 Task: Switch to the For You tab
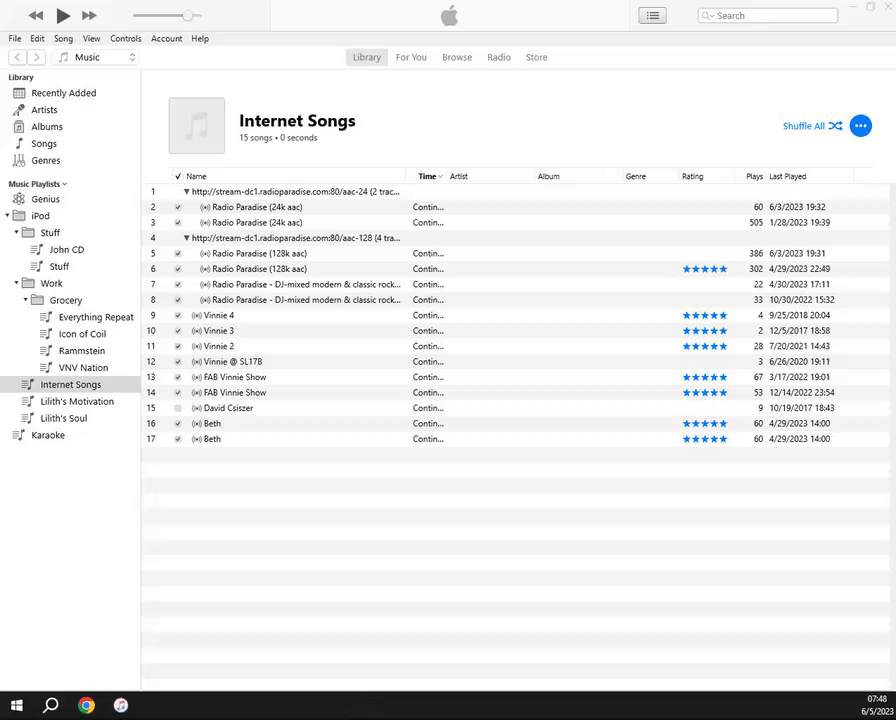(x=411, y=57)
